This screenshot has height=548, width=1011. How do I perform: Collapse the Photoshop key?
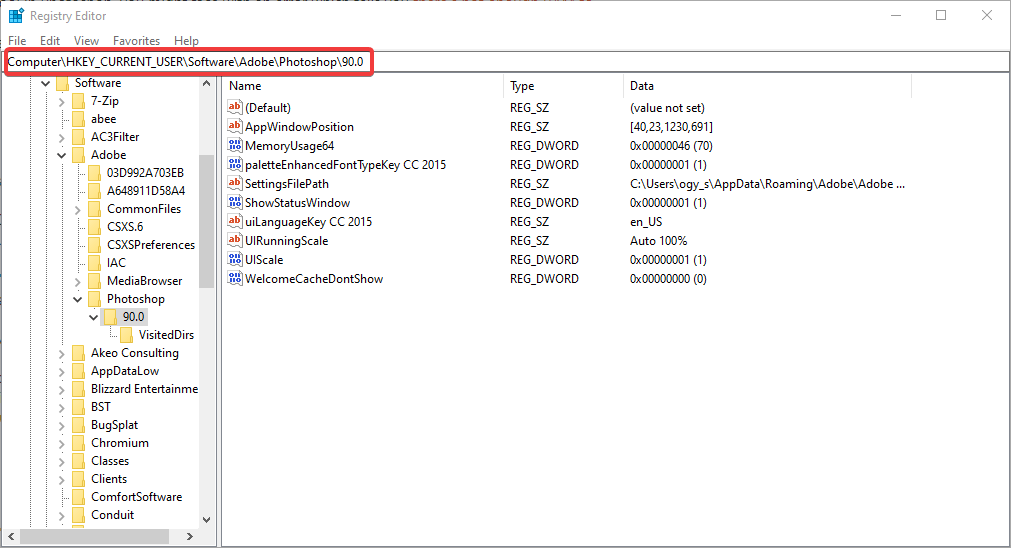coord(77,299)
